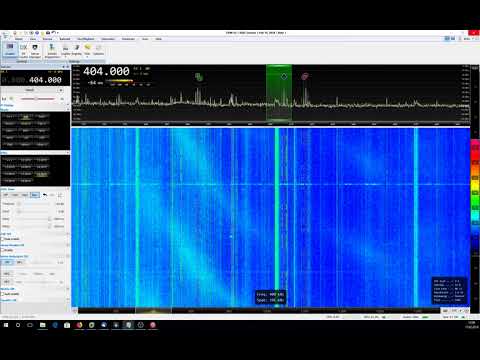Toggle the Peak enable checkbox
The image size is (480, 360).
coord(3,239)
